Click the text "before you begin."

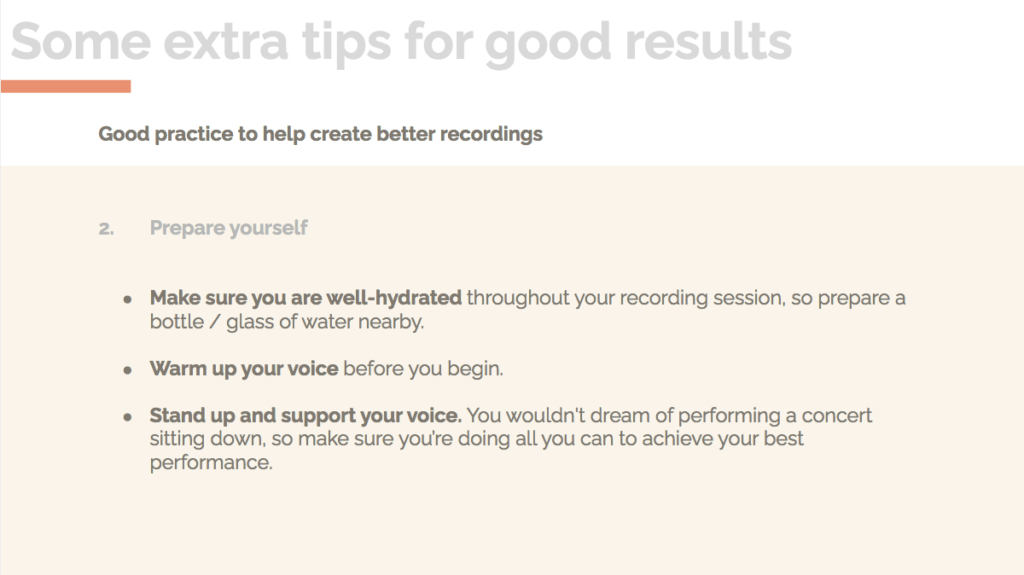(423, 369)
